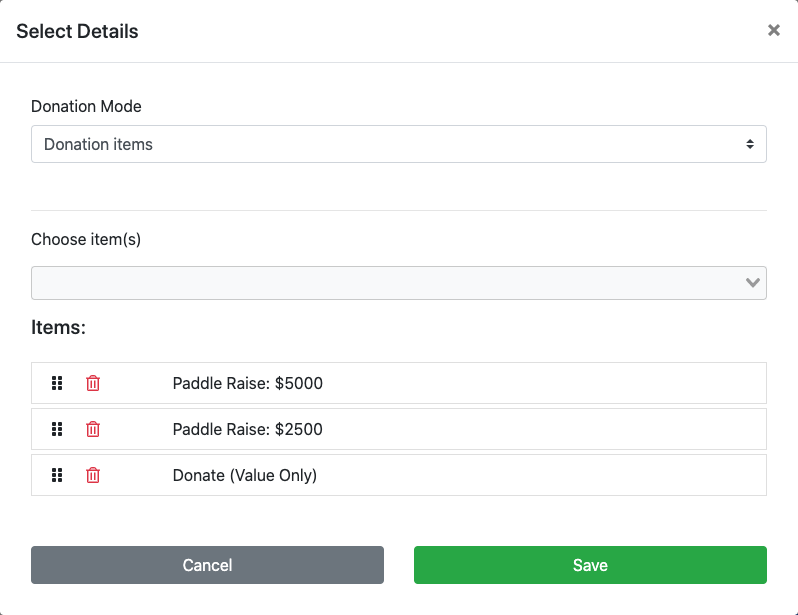Click the drag handle for Paddle Raise: $2500
The height and width of the screenshot is (615, 798).
(57, 429)
